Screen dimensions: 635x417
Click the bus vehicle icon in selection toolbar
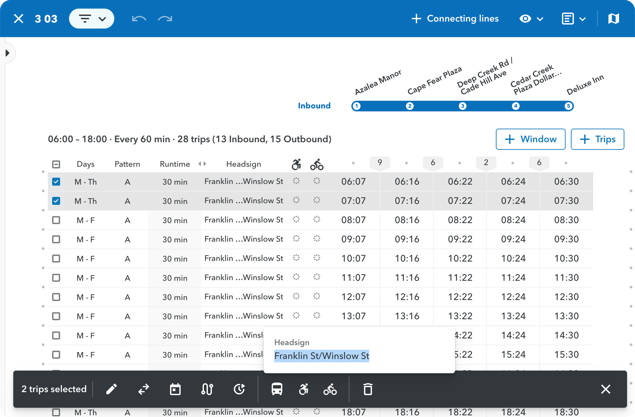277,389
